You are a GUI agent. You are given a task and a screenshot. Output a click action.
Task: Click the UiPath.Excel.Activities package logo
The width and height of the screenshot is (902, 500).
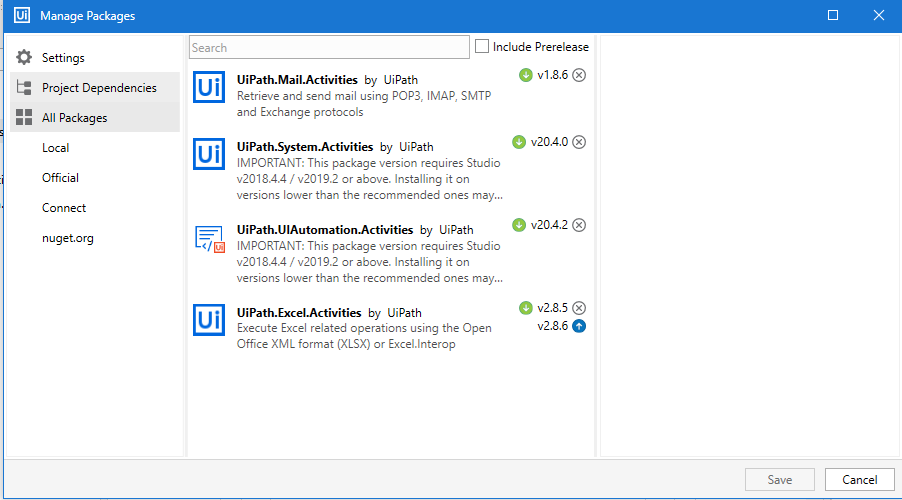click(x=209, y=320)
